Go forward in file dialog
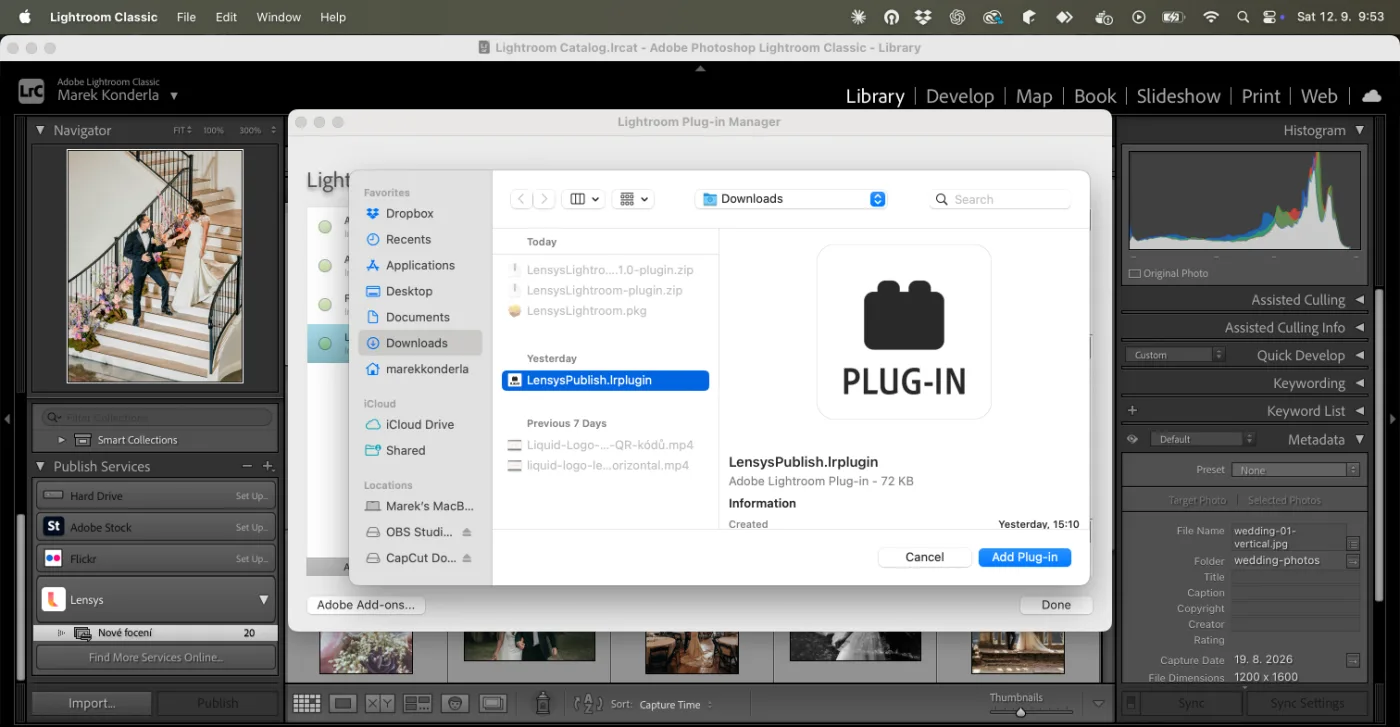This screenshot has height=727, width=1400. click(544, 199)
